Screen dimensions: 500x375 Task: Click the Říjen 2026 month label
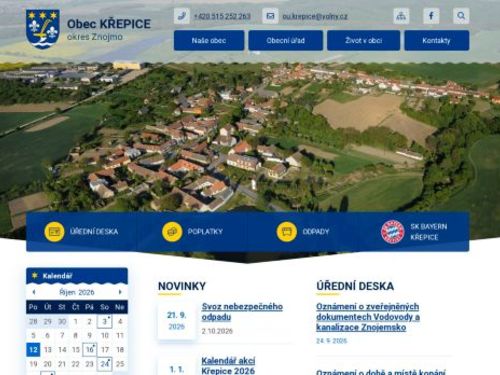[x=77, y=292]
